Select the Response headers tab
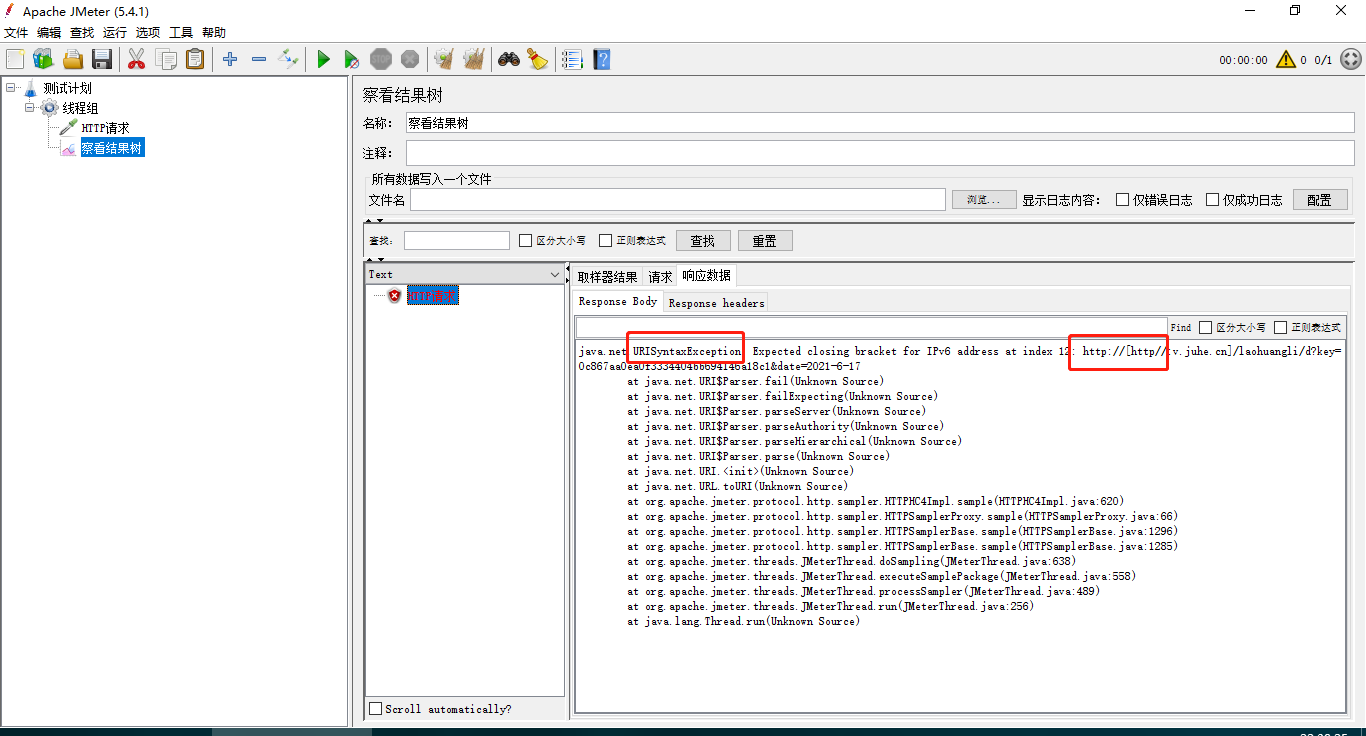Viewport: 1366px width, 736px height. pyautogui.click(x=716, y=303)
